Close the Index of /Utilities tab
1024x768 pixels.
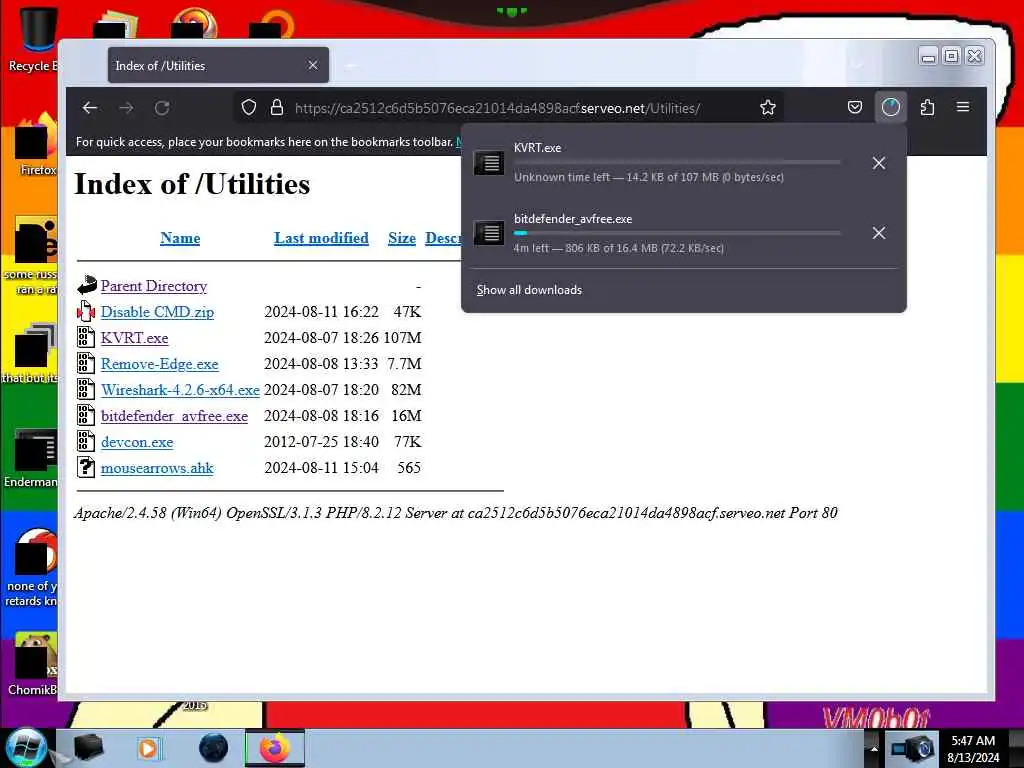(x=313, y=65)
